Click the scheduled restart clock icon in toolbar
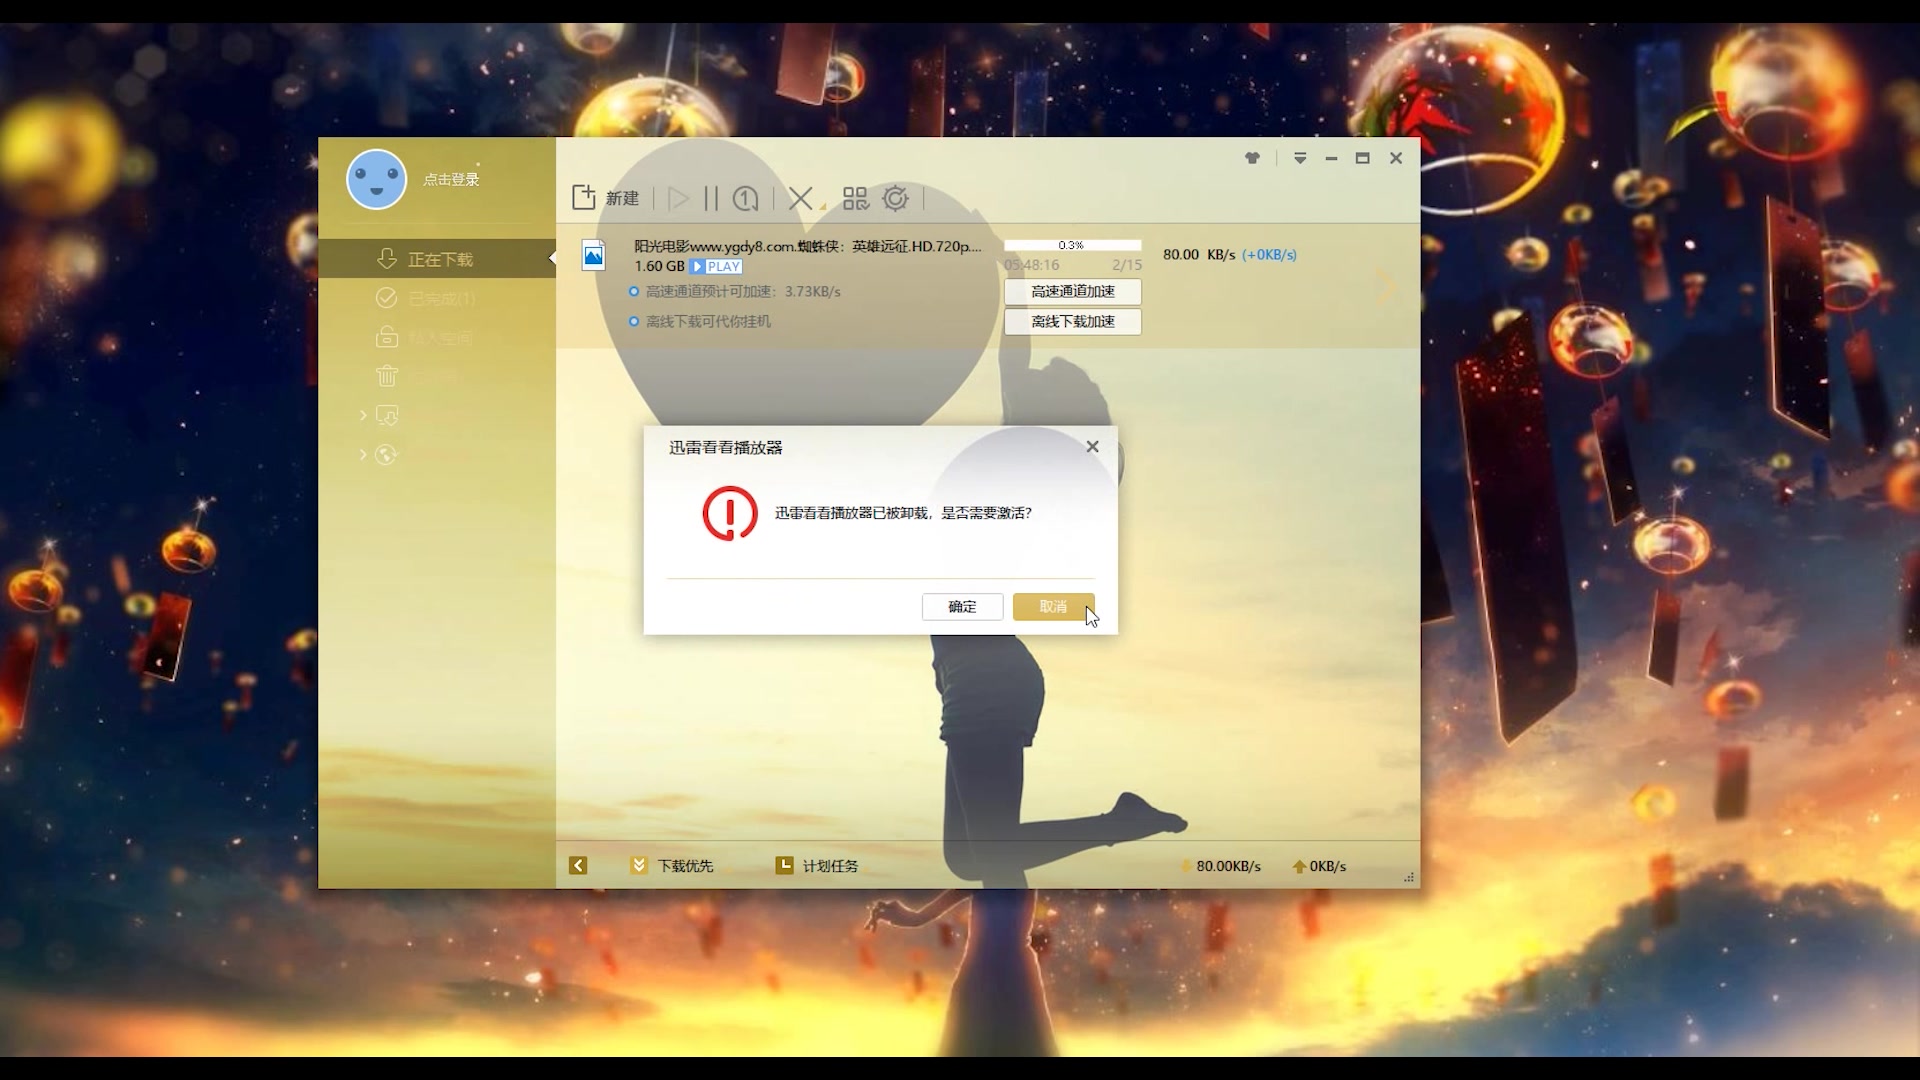 tap(745, 198)
